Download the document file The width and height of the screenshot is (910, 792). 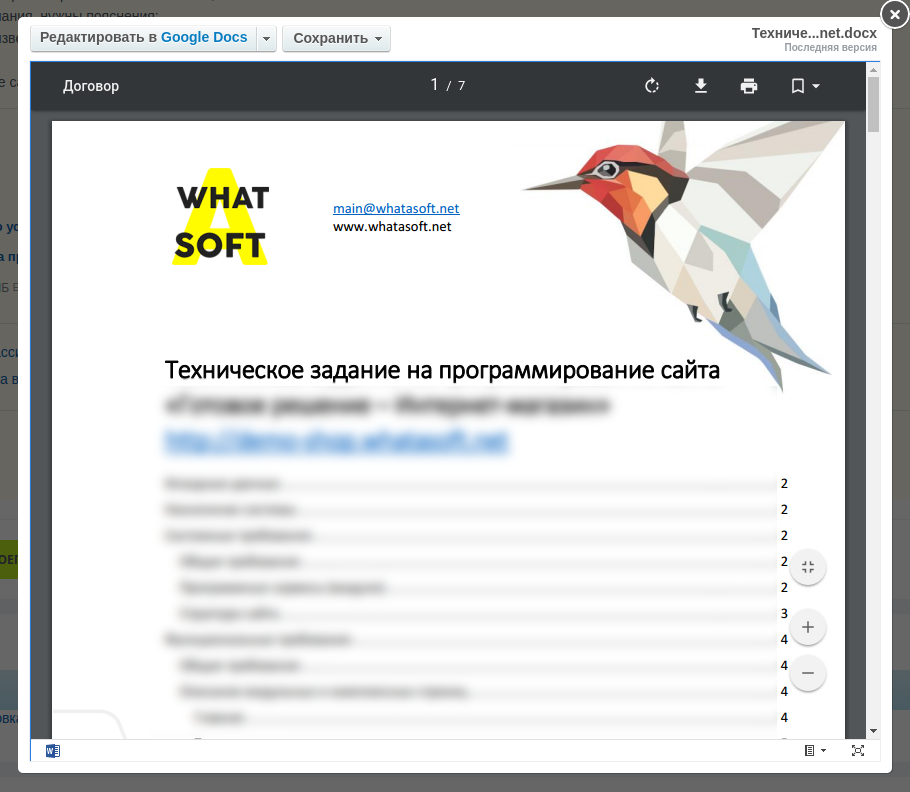coord(701,86)
